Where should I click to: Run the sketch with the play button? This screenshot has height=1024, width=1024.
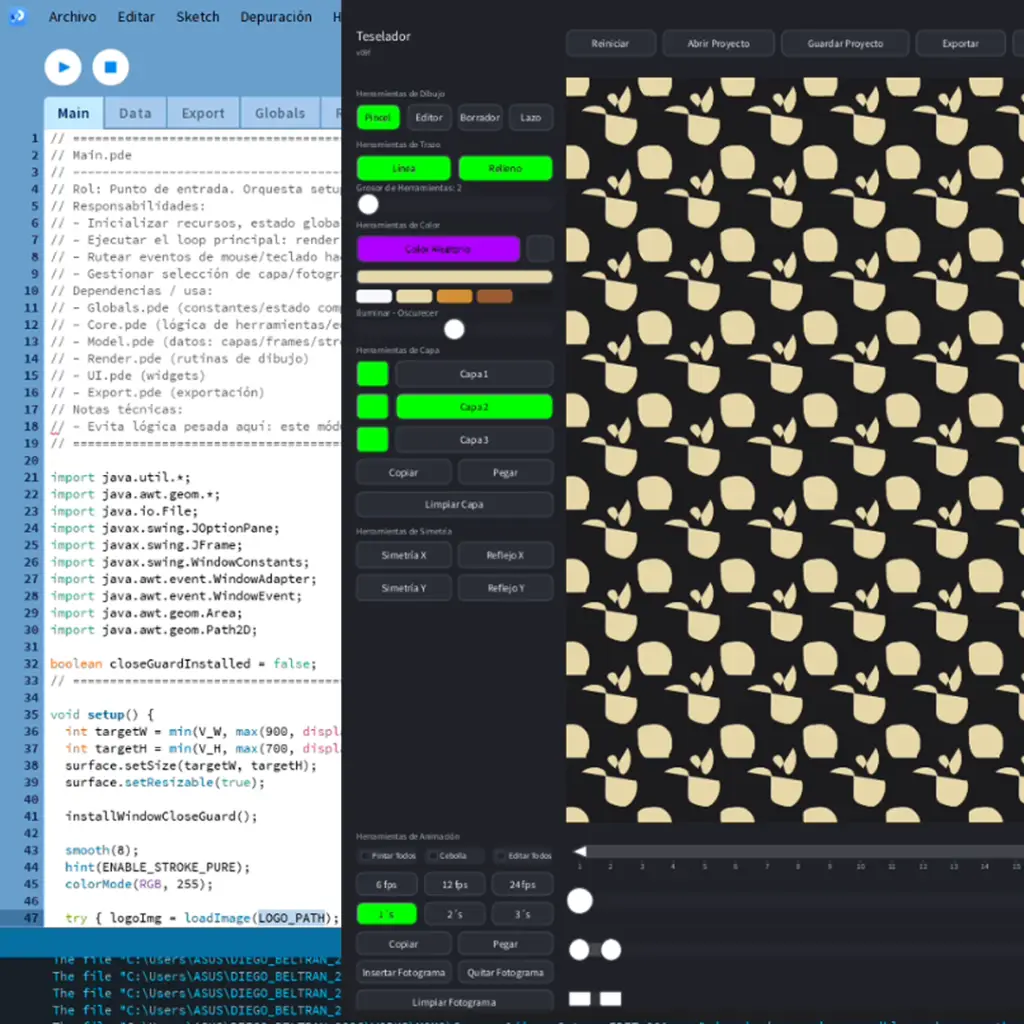[x=63, y=67]
